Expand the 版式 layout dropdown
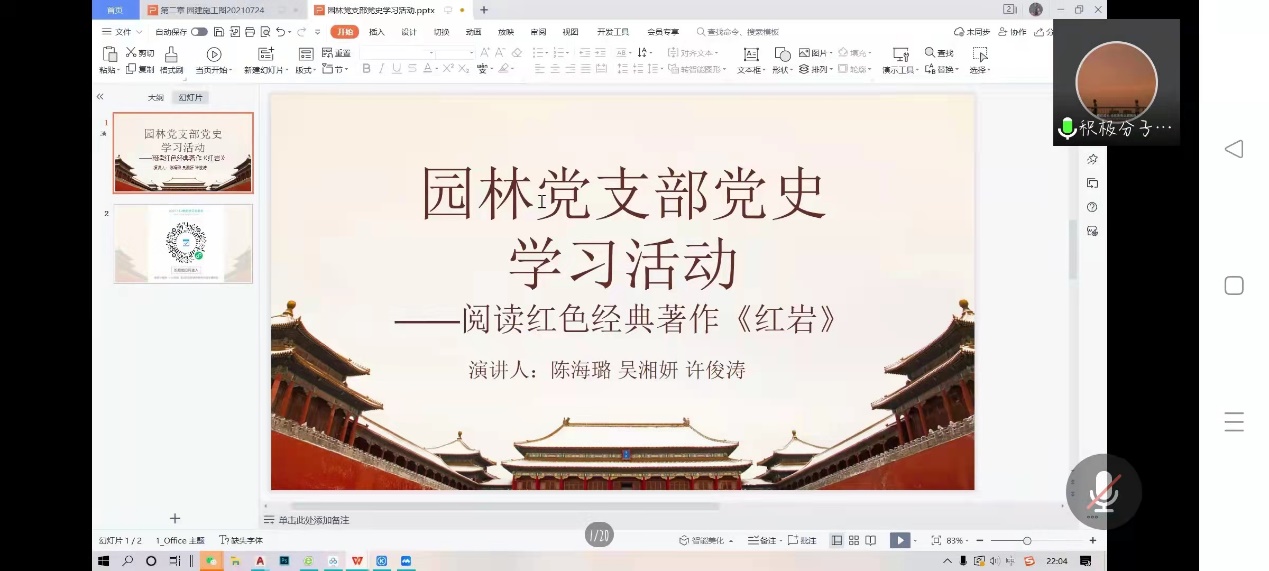The width and height of the screenshot is (1269, 571). [305, 70]
